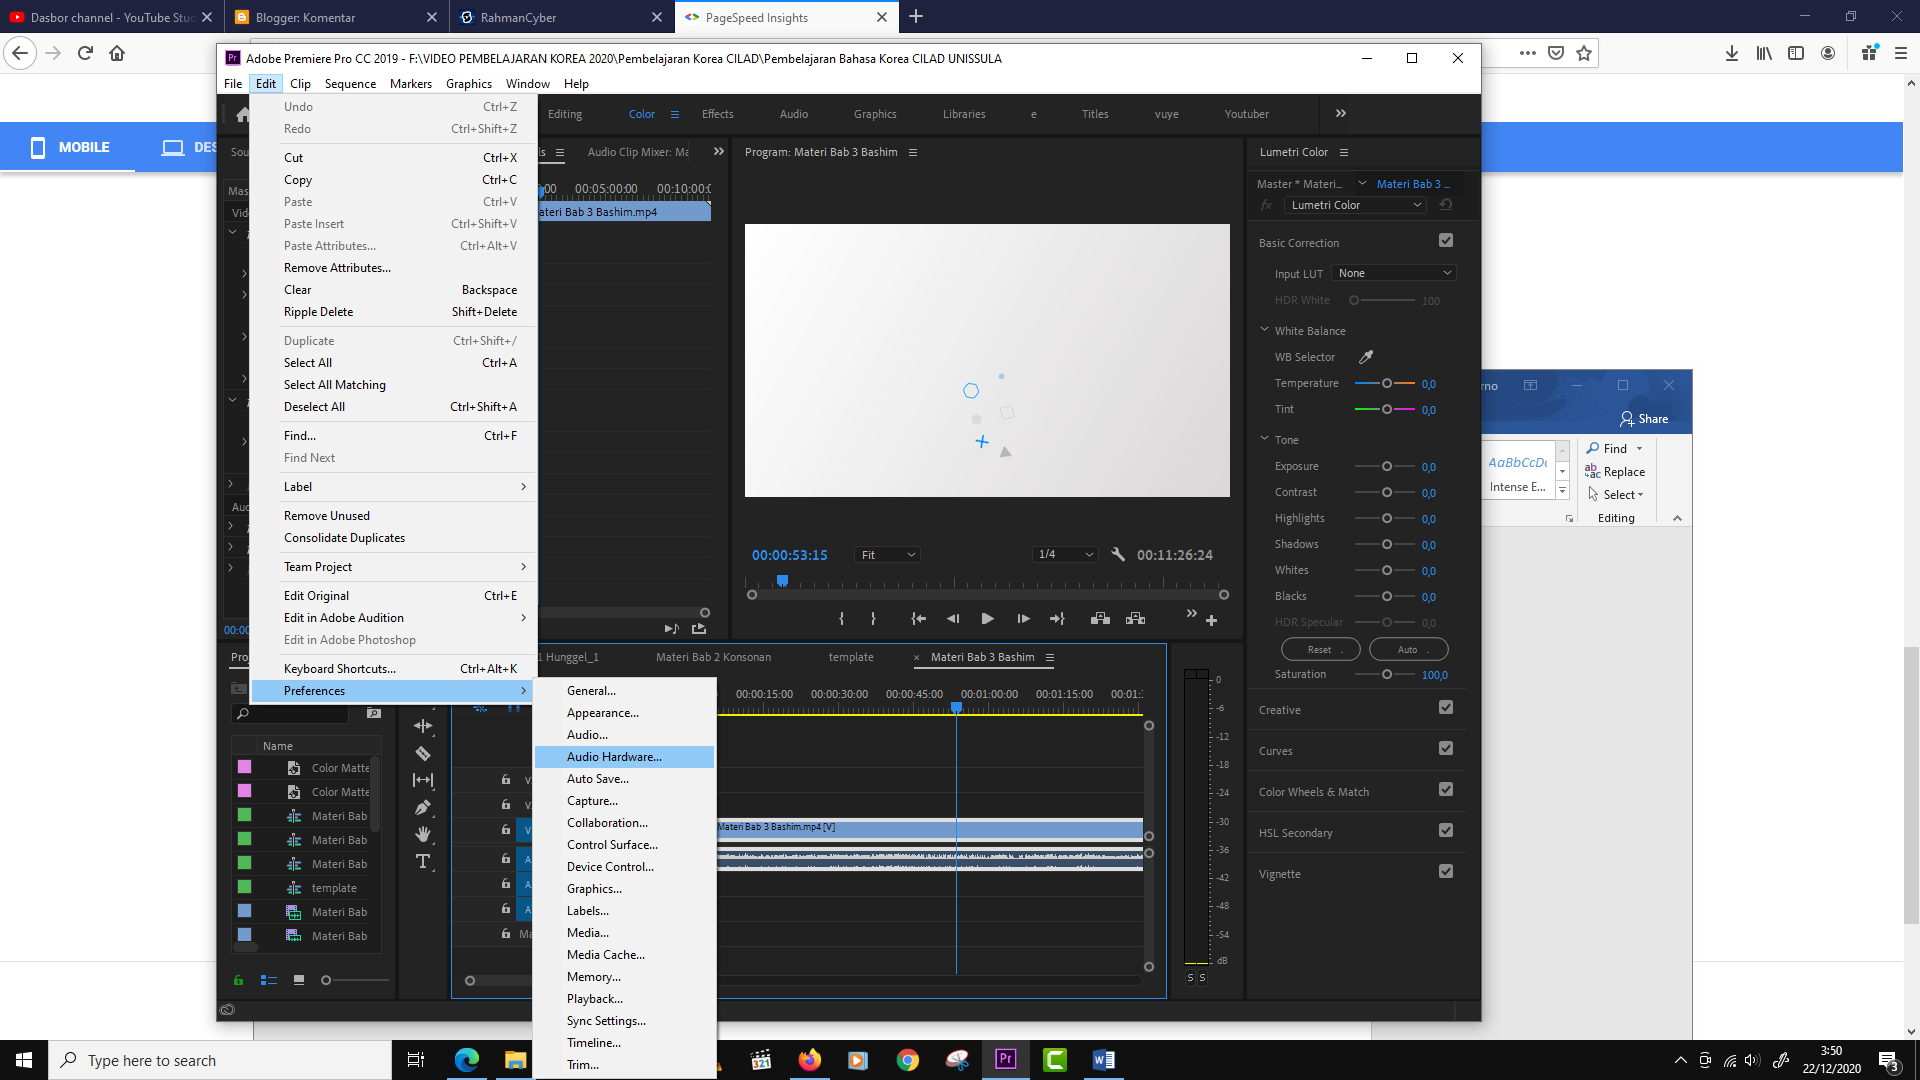This screenshot has width=1920, height=1080.
Task: Expand Label submenu in Edit menu
Action: (x=393, y=487)
